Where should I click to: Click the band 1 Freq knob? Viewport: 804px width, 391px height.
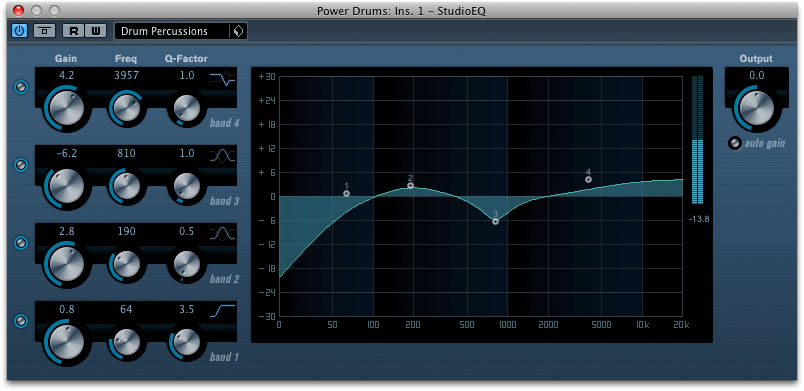[126, 341]
